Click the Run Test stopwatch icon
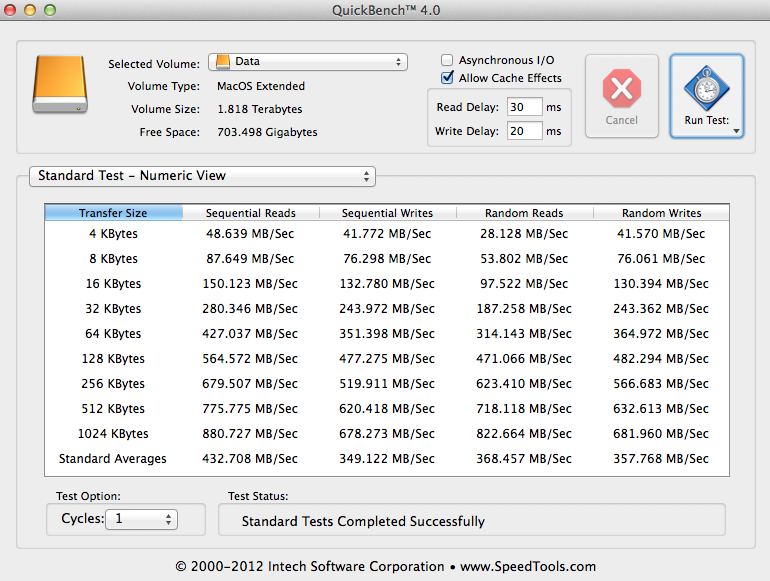 click(x=707, y=88)
